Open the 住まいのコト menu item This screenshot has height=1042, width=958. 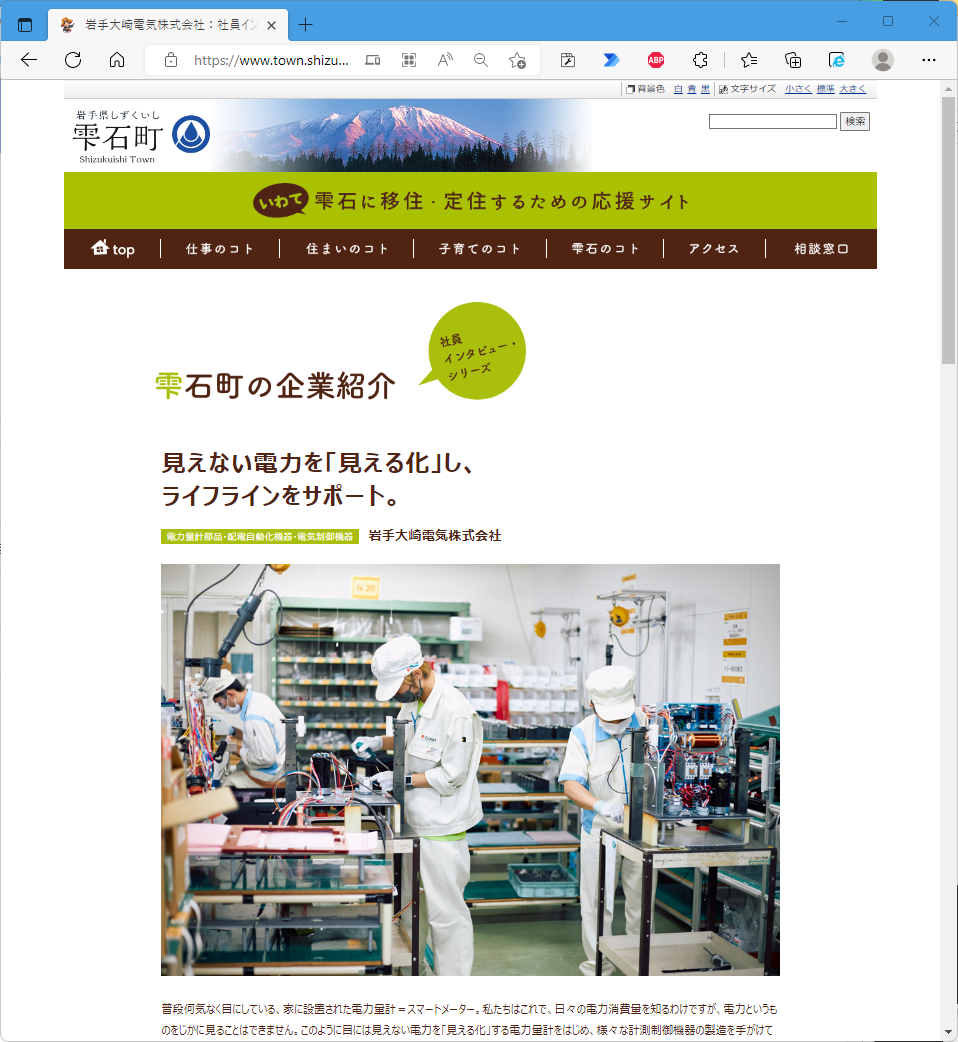[x=347, y=249]
